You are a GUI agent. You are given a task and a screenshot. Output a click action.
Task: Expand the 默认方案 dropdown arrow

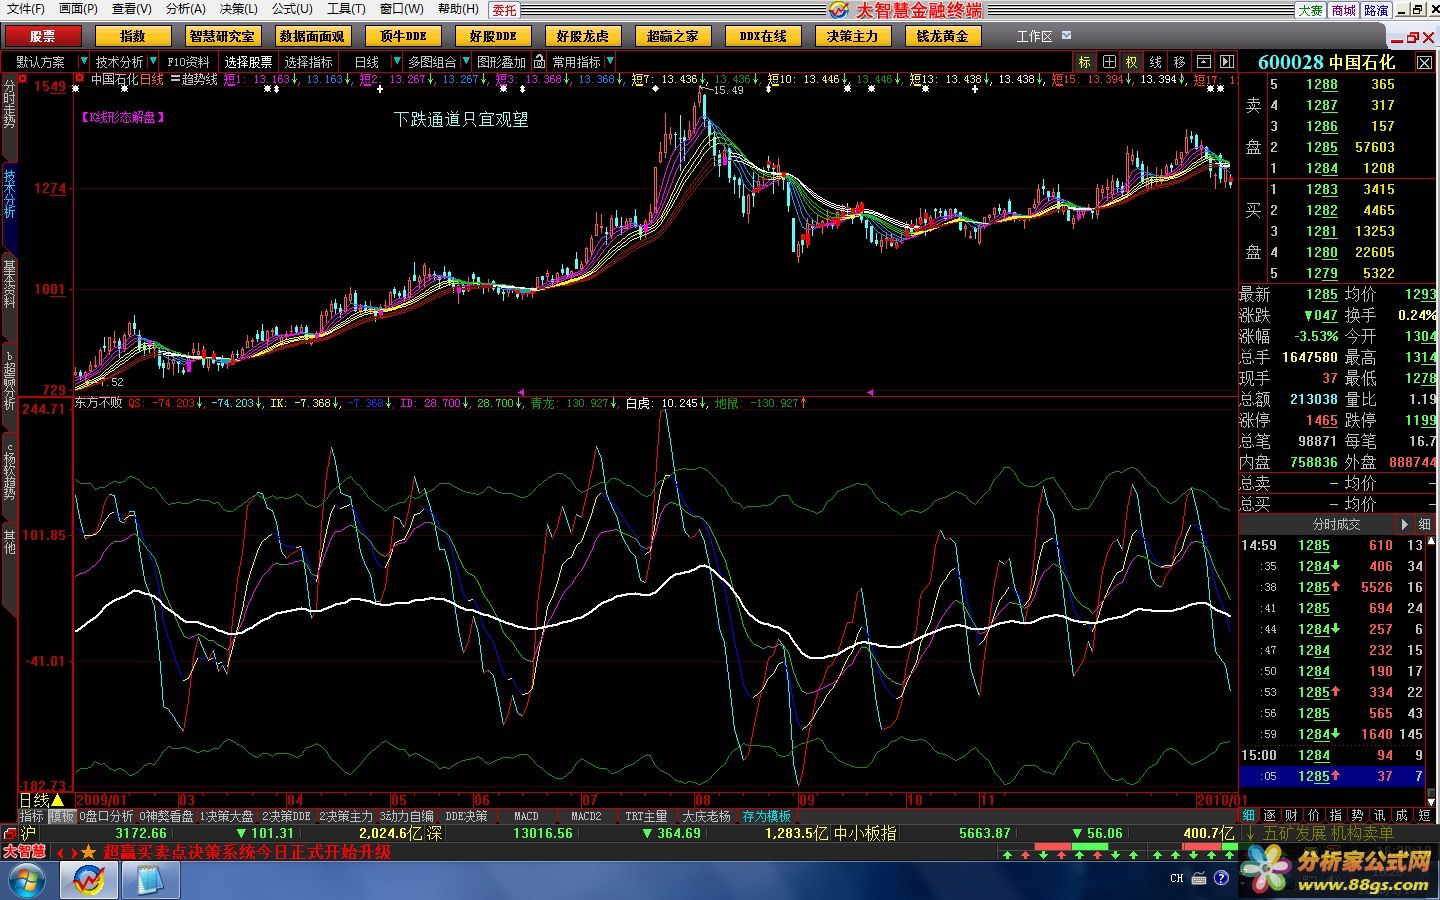click(x=83, y=62)
